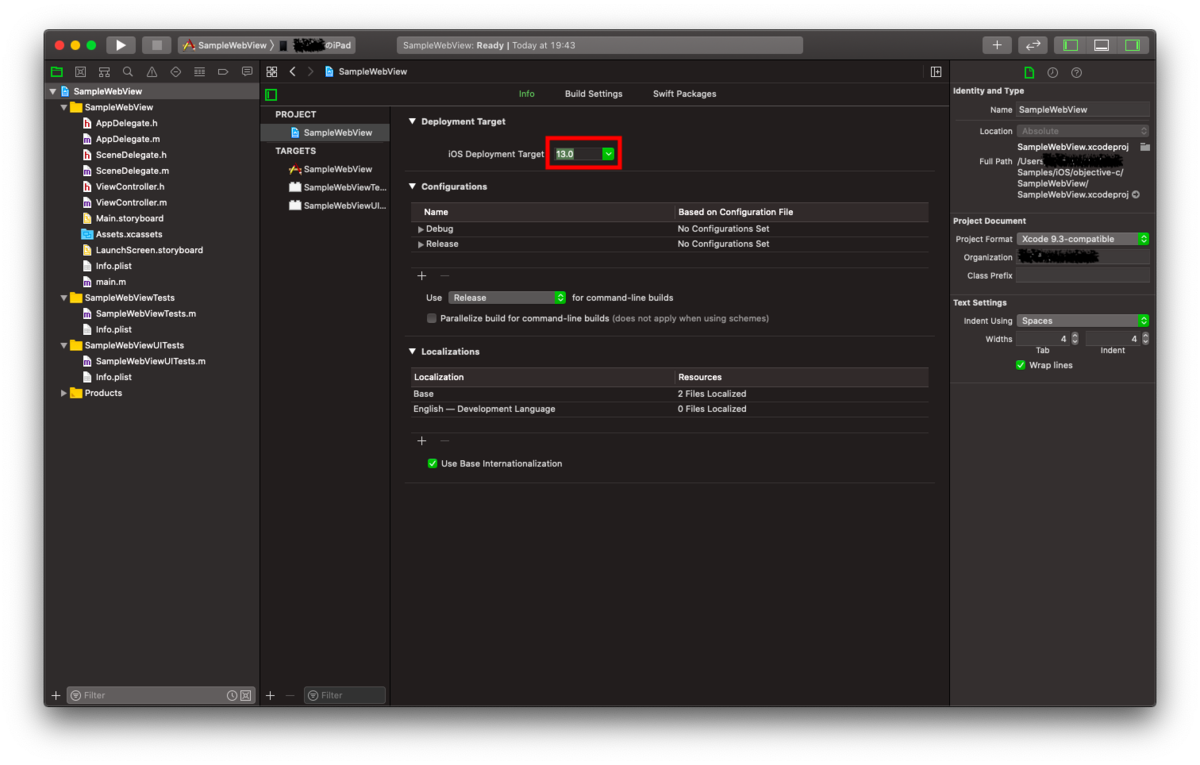1200x765 pixels.
Task: Filter navigator by source control status
Action: pos(245,695)
